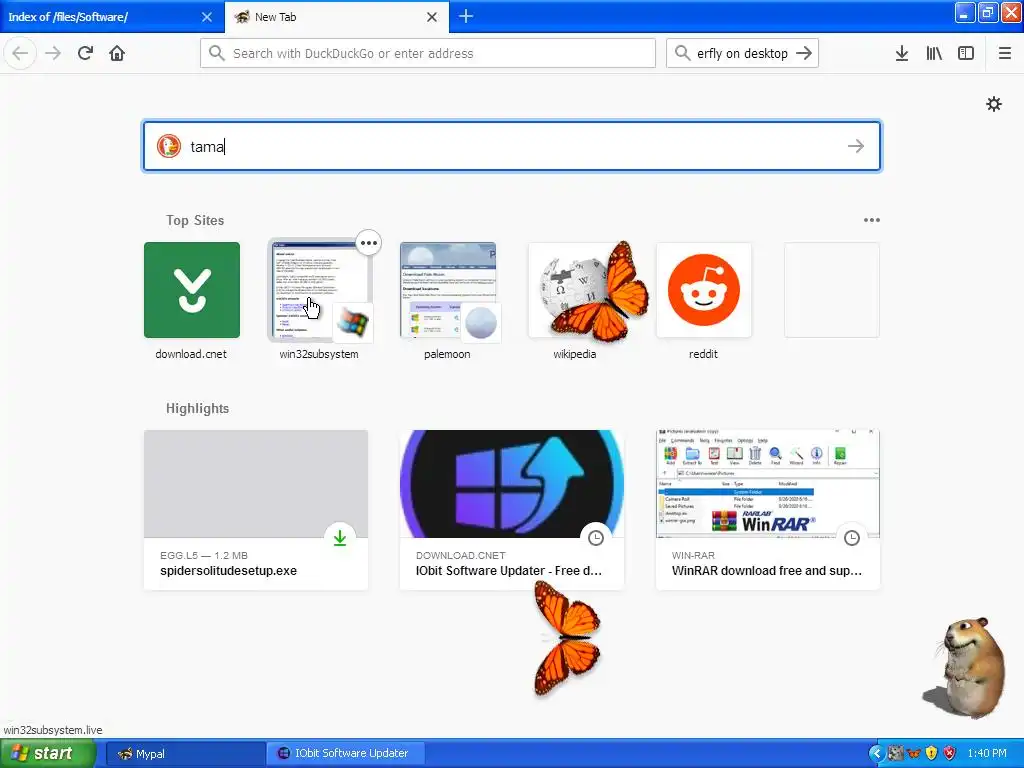The width and height of the screenshot is (1024, 768).
Task: Open the Windows Start menu
Action: pos(47,754)
